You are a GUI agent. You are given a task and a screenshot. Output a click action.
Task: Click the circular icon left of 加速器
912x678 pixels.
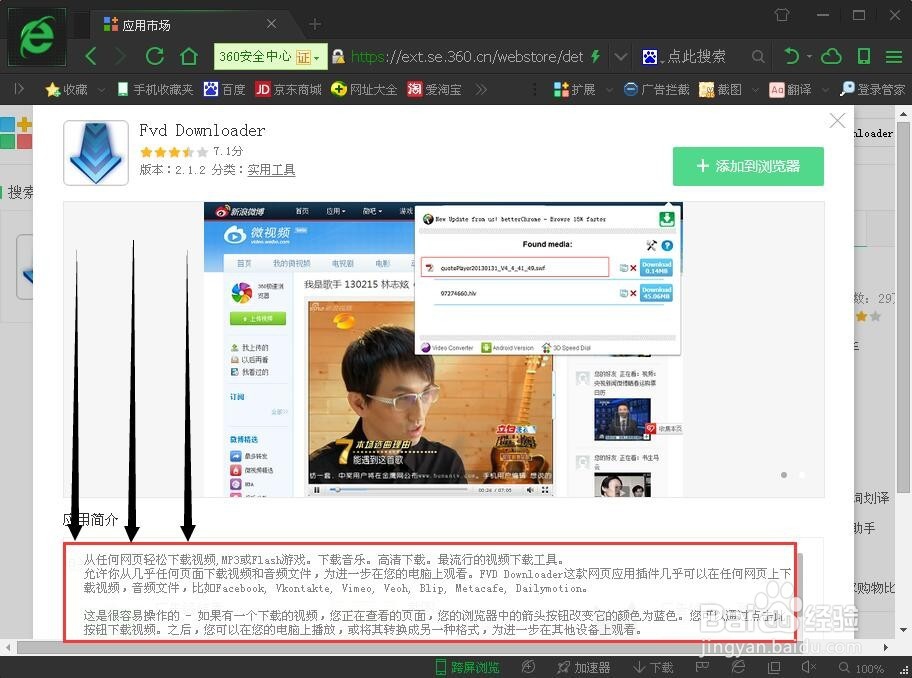pyautogui.click(x=528, y=667)
